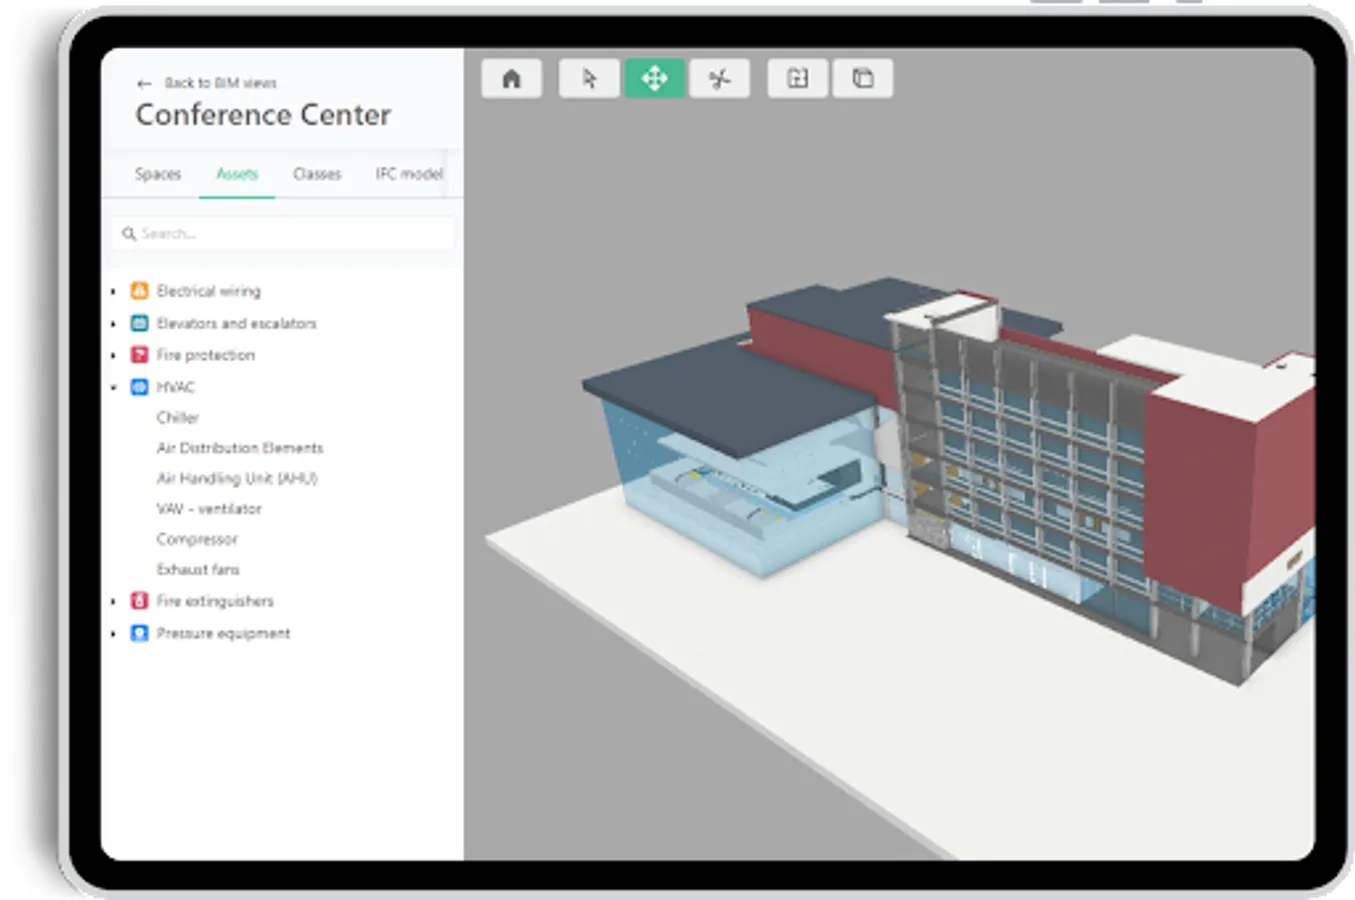Click the orange Electrical wiring category icon
Image resolution: width=1355 pixels, height=900 pixels.
[140, 291]
